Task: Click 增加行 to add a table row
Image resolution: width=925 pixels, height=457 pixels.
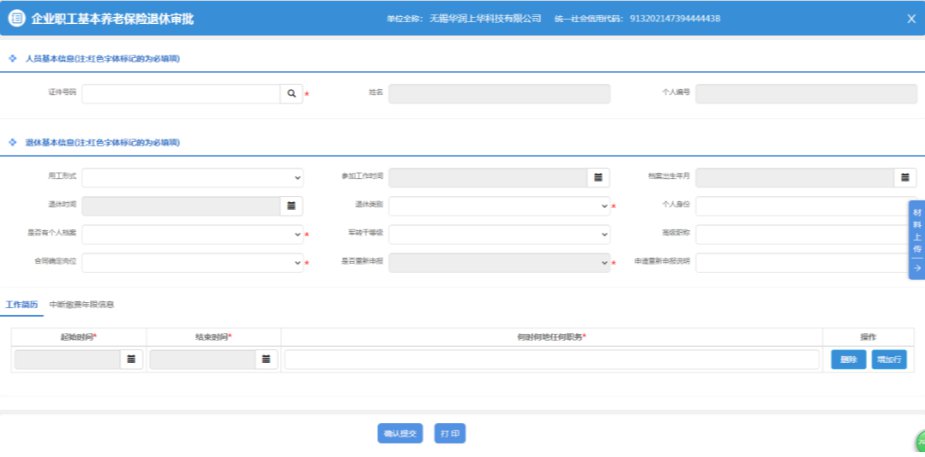Action: coord(888,360)
